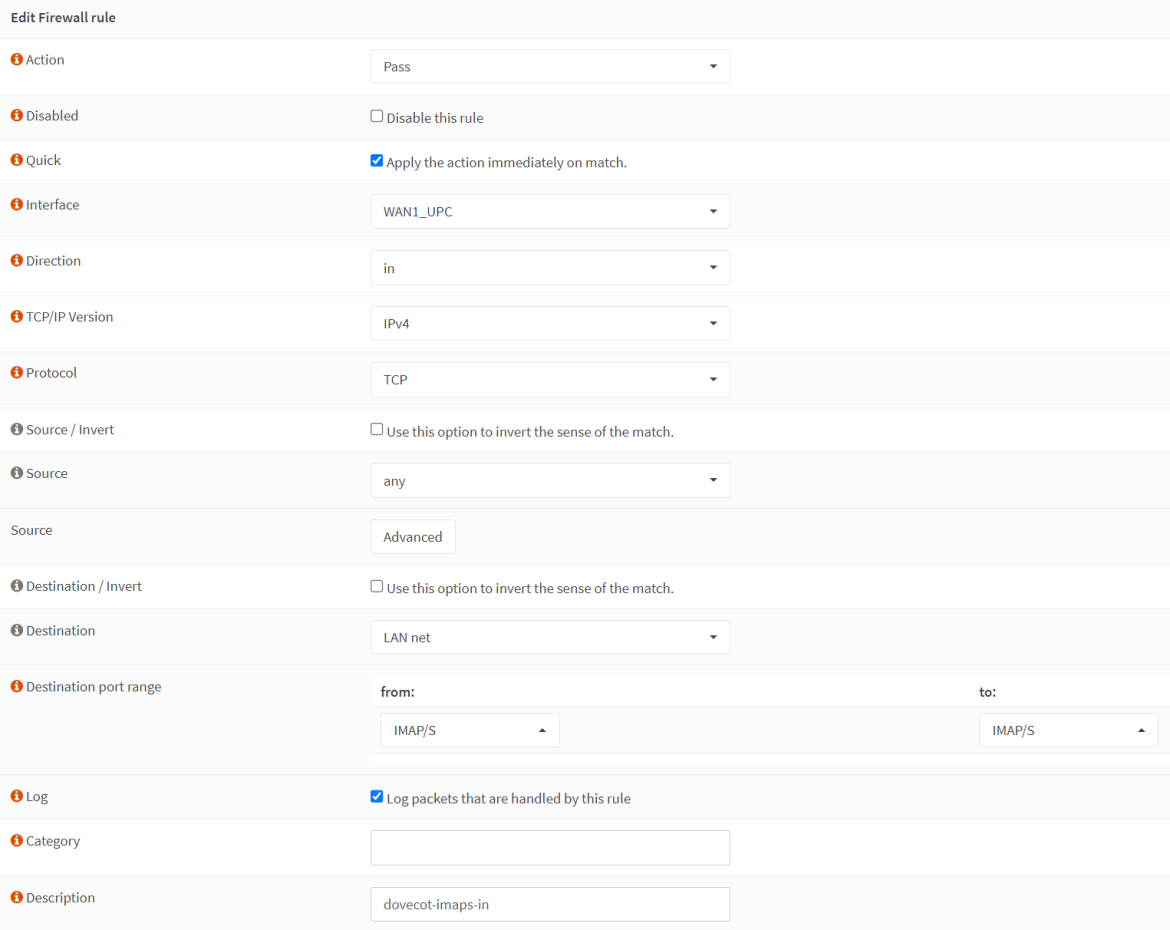Click the empty Category input field
The height and width of the screenshot is (930, 1170).
coord(550,848)
